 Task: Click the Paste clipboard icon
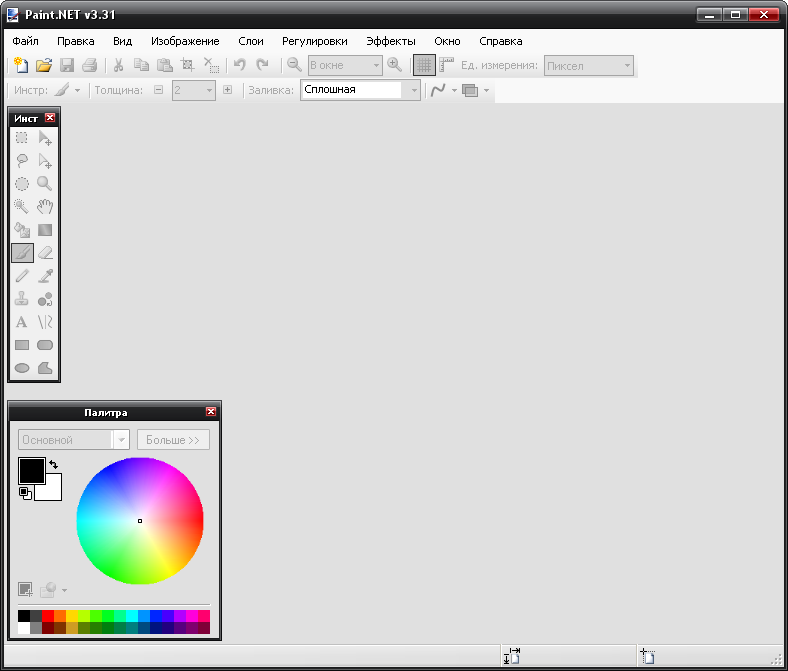164,65
